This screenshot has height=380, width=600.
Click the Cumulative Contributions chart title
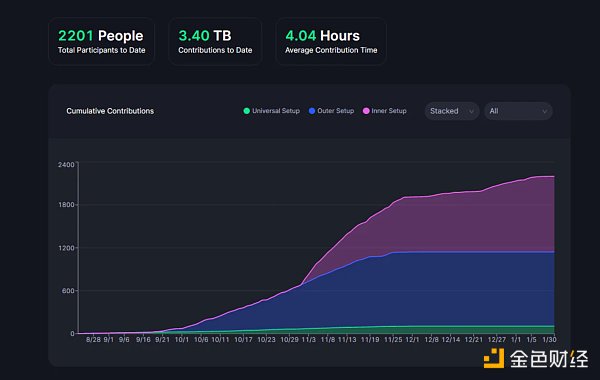(x=110, y=111)
